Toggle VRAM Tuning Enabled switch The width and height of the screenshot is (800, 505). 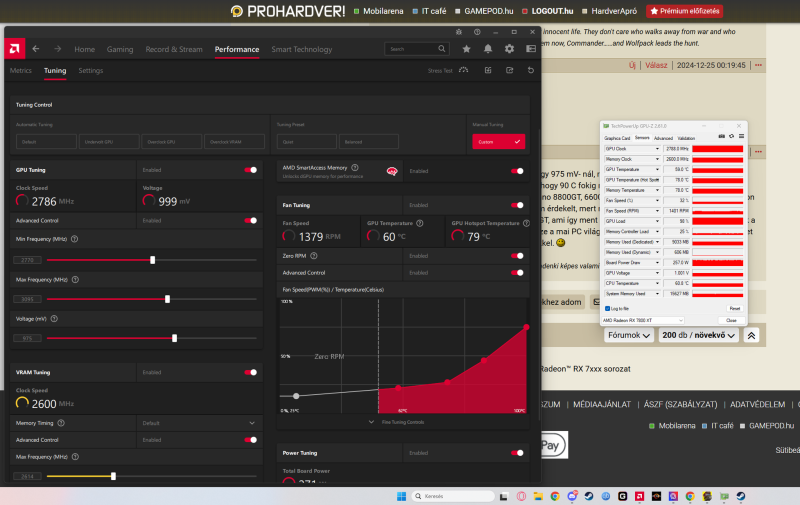(251, 372)
